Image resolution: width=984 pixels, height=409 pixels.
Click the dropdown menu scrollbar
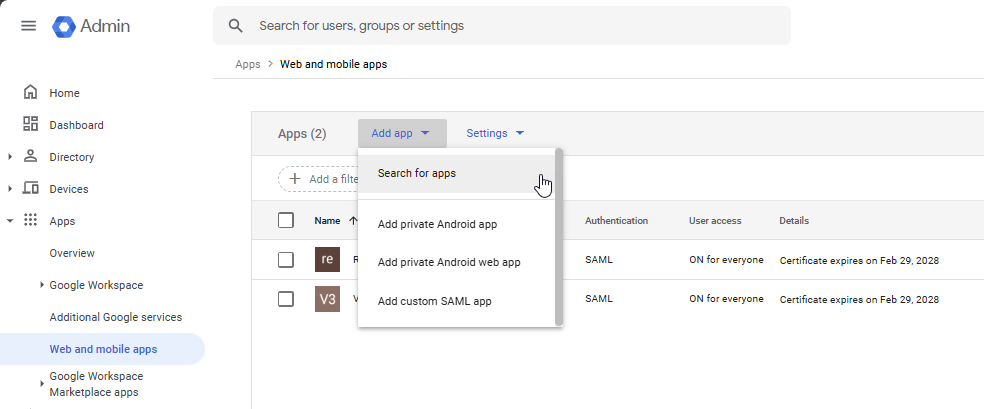point(559,237)
